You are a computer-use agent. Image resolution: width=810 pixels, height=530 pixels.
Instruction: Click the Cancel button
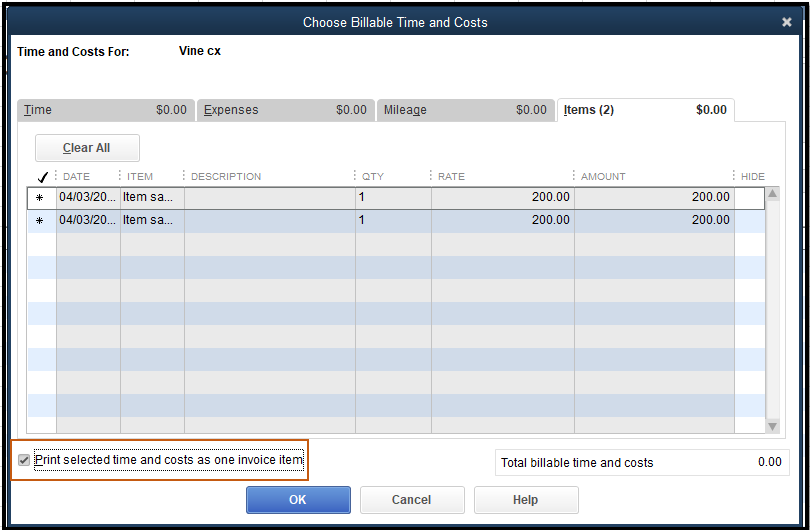[x=412, y=500]
